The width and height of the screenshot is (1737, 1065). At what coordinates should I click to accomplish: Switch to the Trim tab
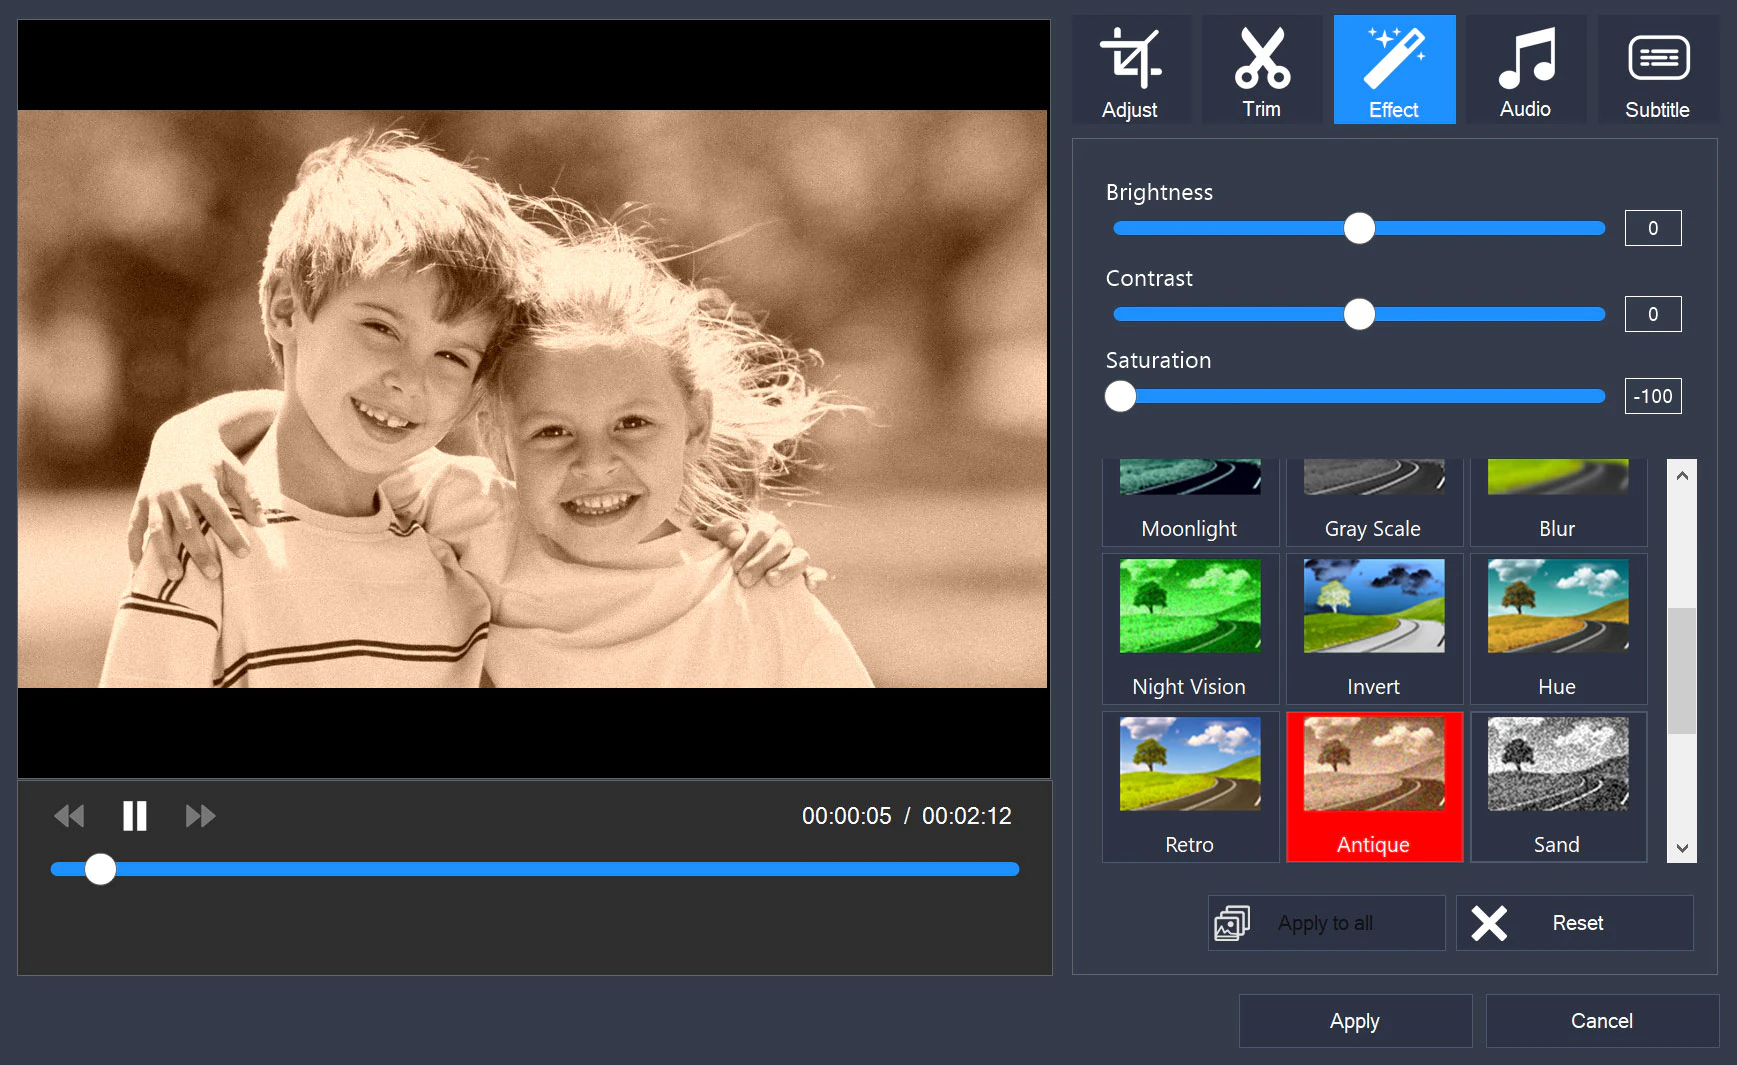coord(1262,70)
